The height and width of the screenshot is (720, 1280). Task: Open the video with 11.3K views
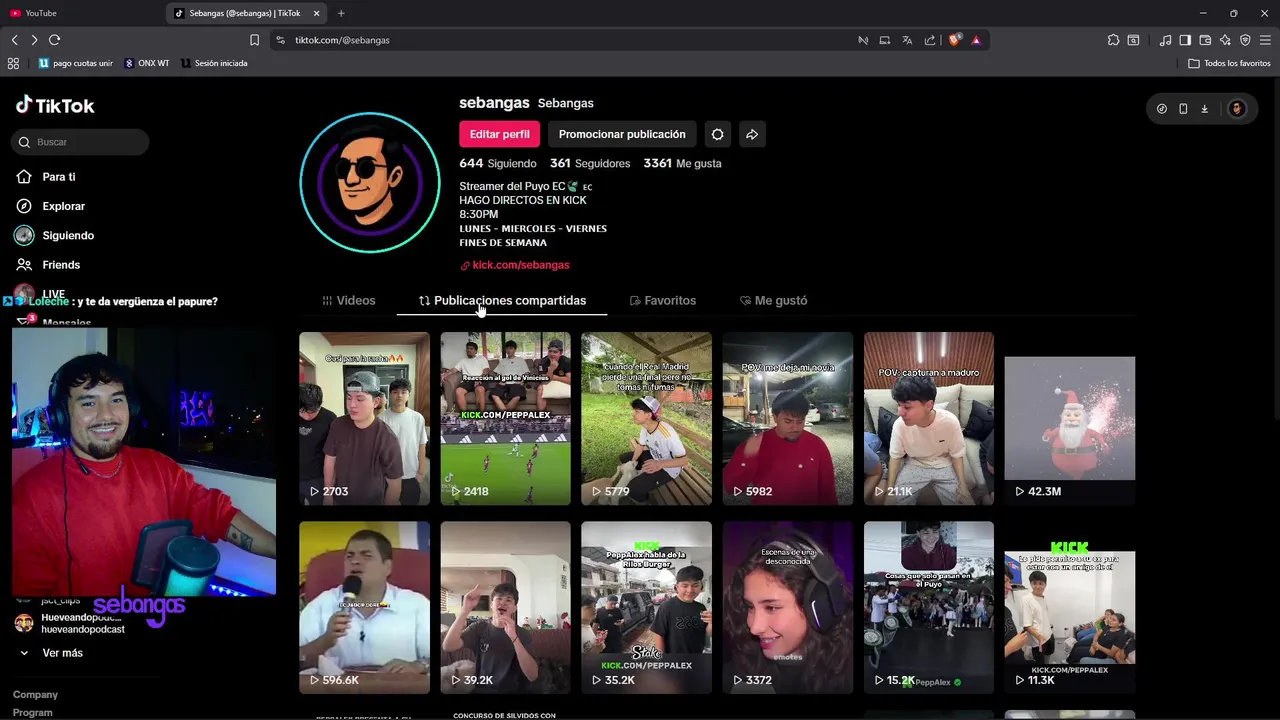(1069, 607)
